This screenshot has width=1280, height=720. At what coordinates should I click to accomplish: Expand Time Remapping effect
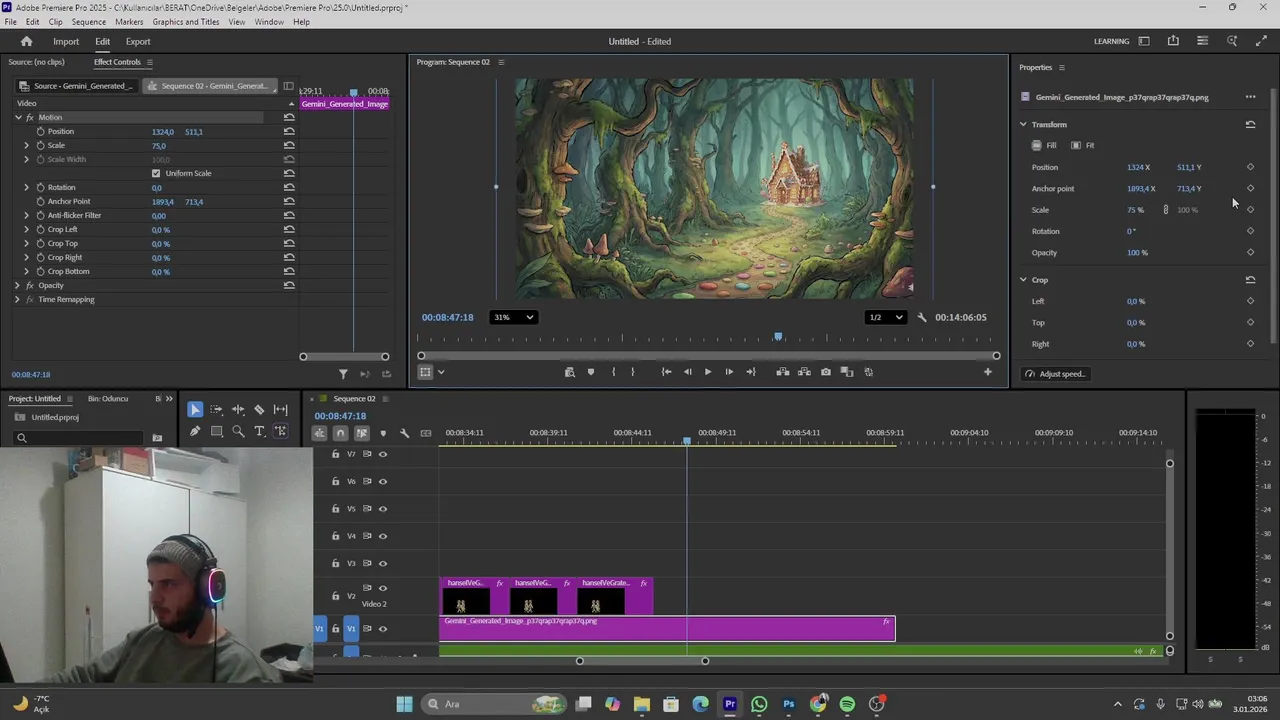coord(17,299)
